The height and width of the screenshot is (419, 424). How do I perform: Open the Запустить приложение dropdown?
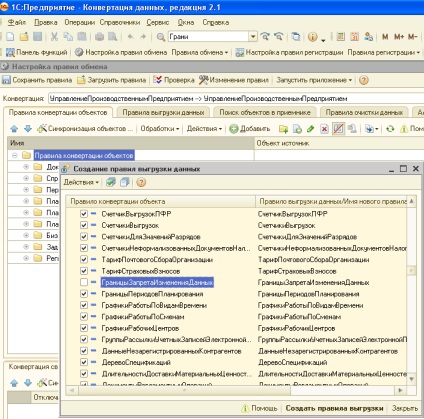coord(314,80)
